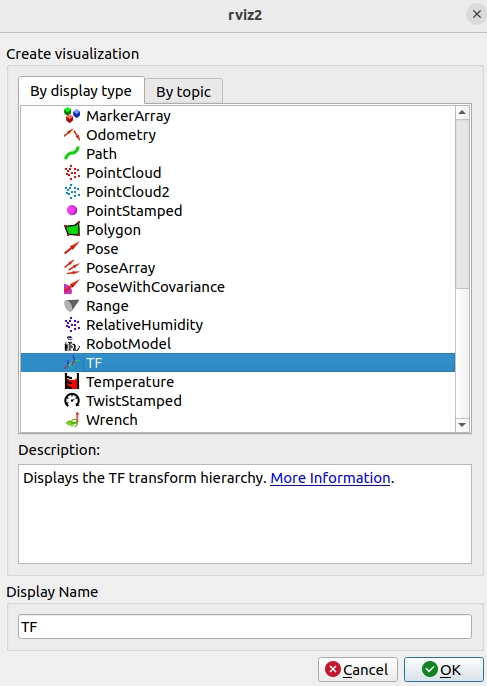Click the scrollbar down arrow
487x686 pixels.
coord(462,424)
